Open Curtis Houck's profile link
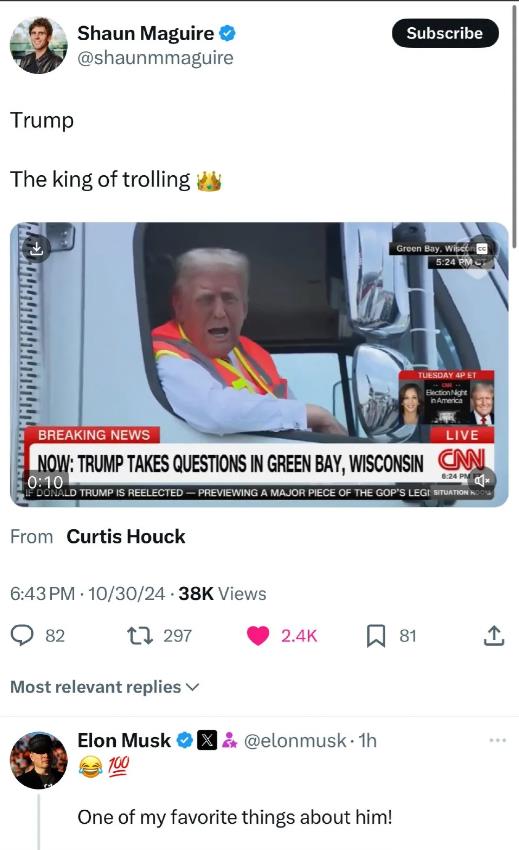 coord(126,536)
